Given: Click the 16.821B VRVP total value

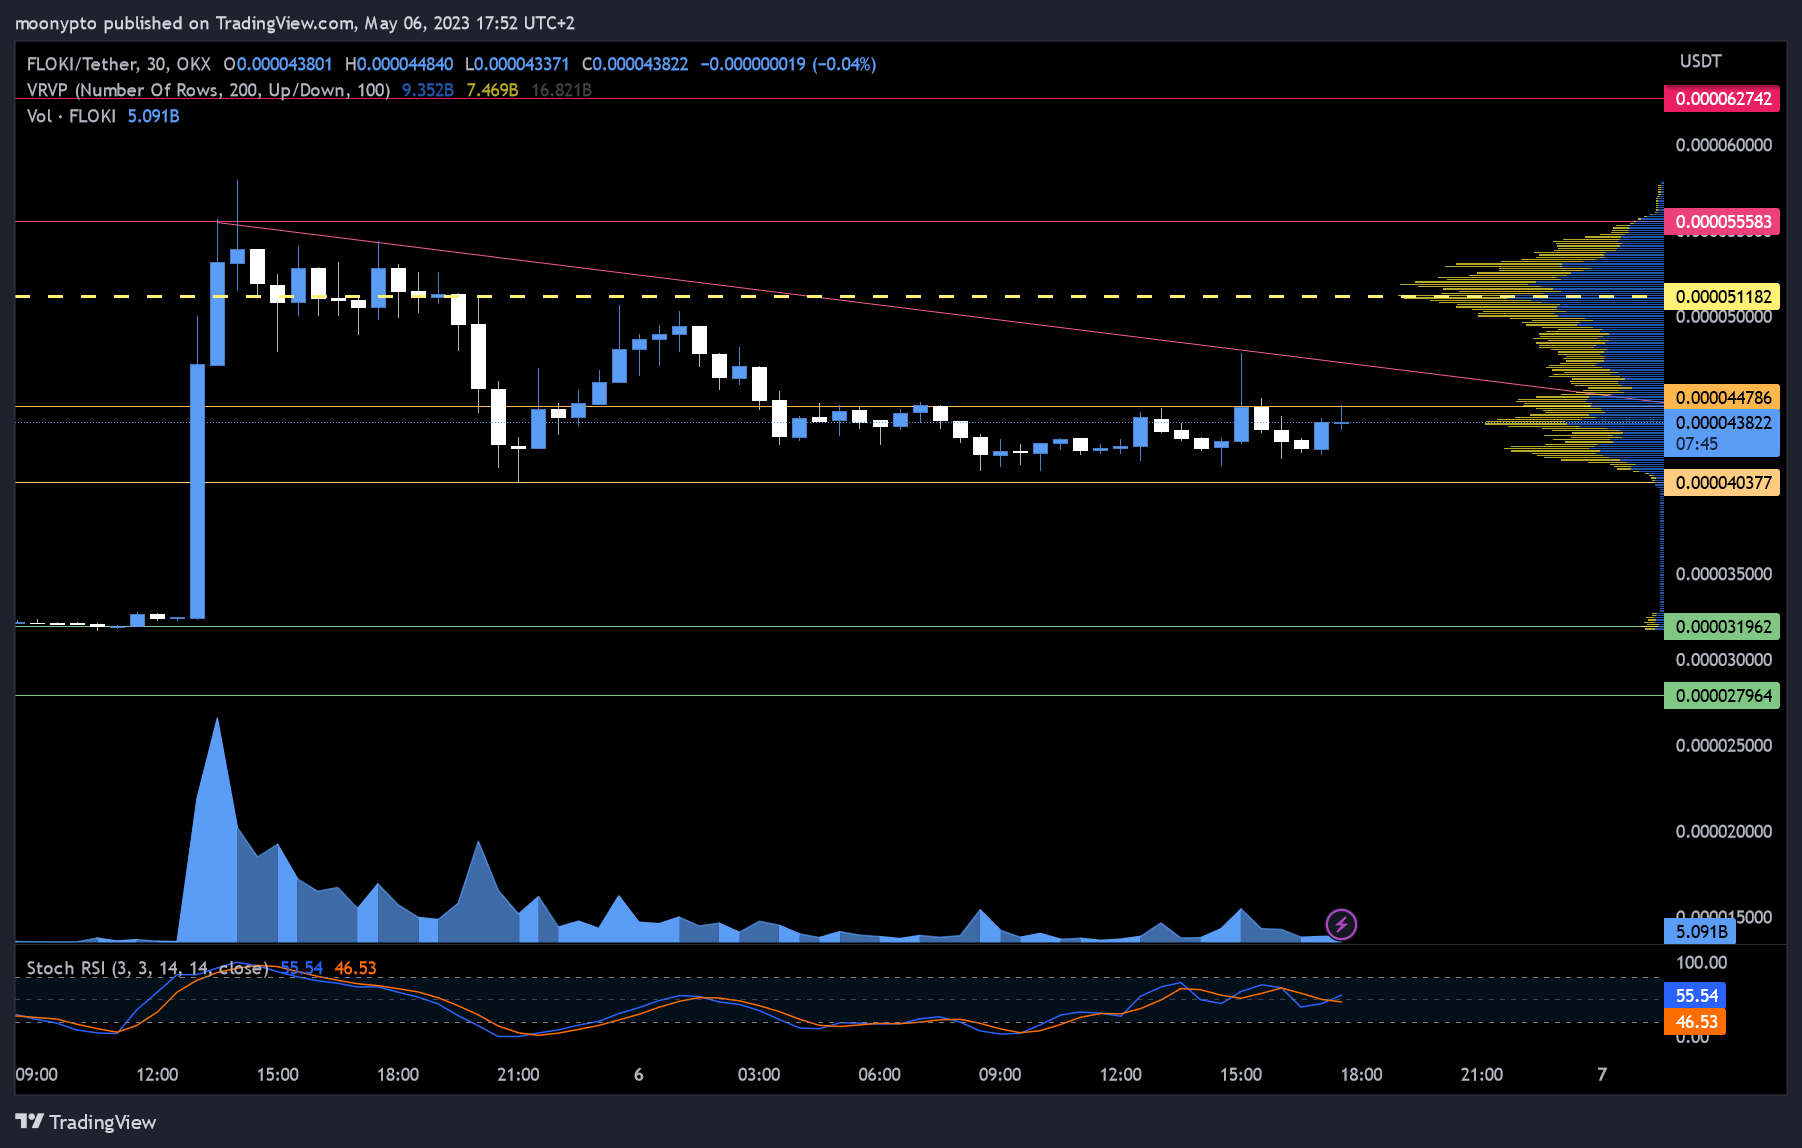Looking at the screenshot, I should [561, 90].
